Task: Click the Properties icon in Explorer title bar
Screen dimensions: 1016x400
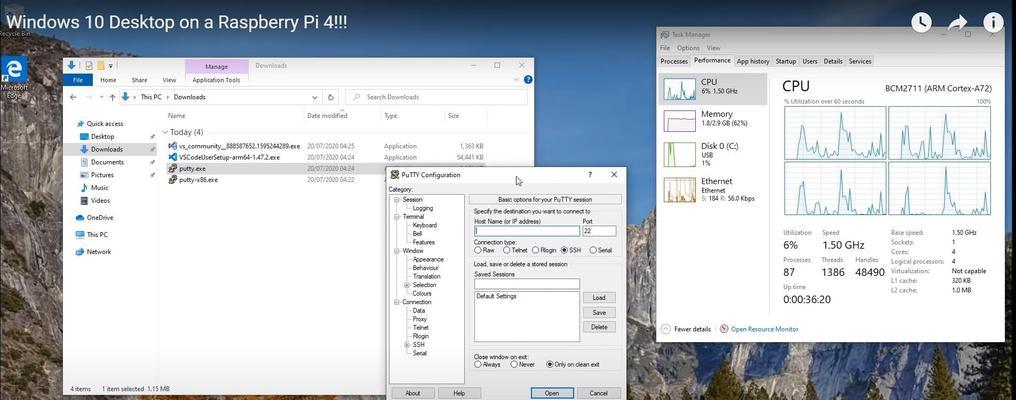Action: coord(89,65)
